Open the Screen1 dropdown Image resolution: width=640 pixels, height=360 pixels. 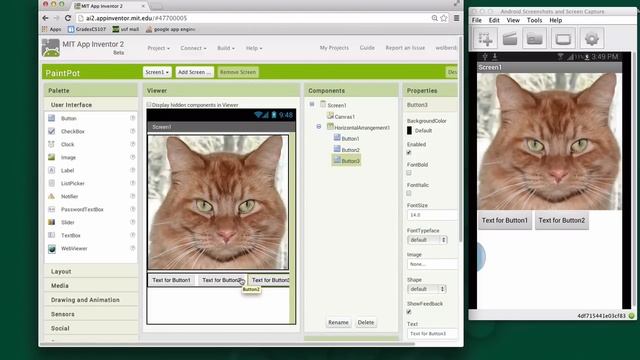[157, 72]
